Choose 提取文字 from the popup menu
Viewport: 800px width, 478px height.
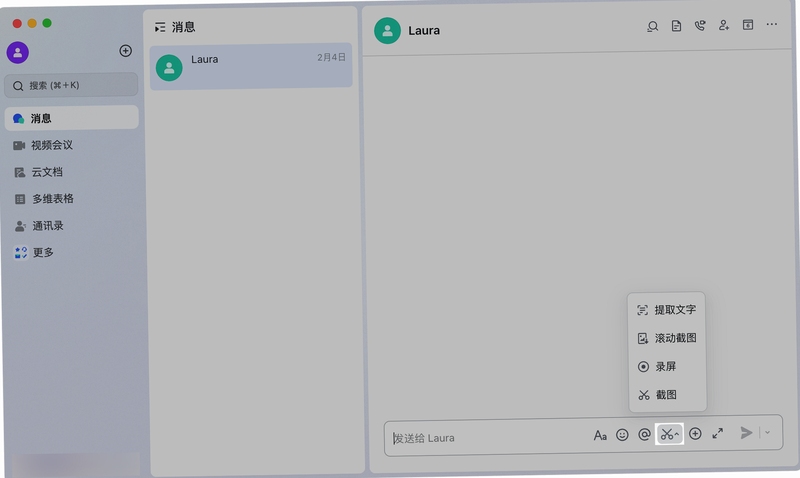[667, 310]
